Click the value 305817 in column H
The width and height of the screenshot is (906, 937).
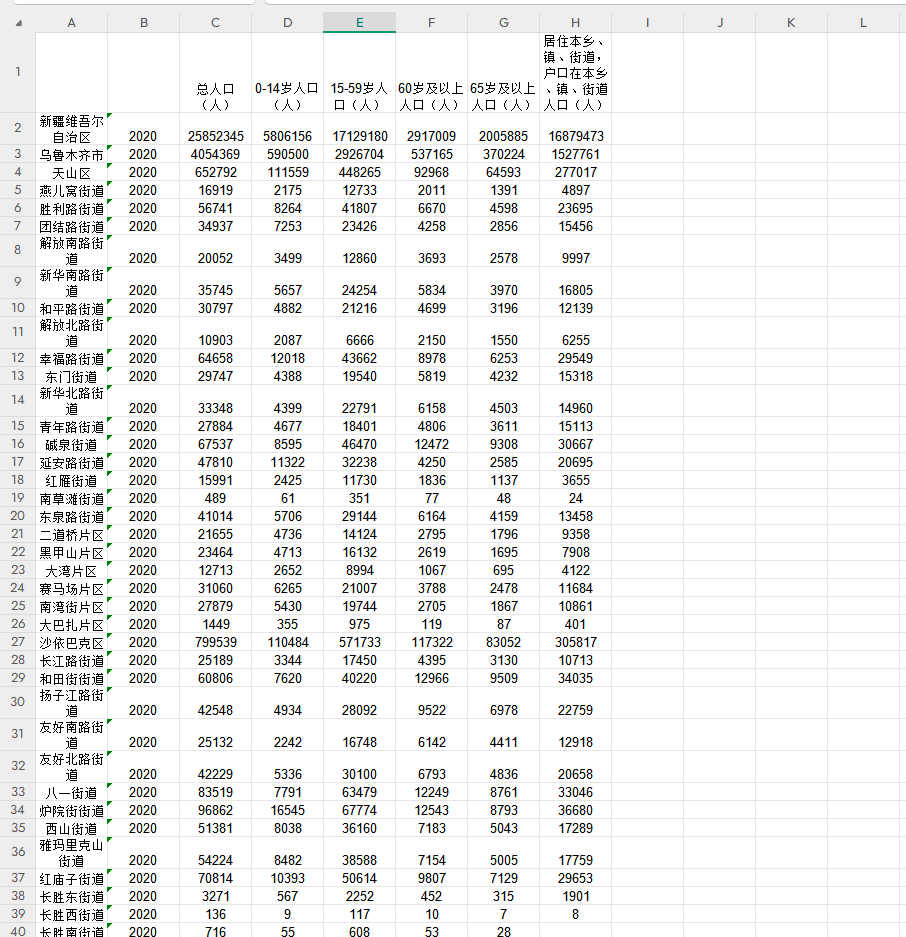coord(576,642)
